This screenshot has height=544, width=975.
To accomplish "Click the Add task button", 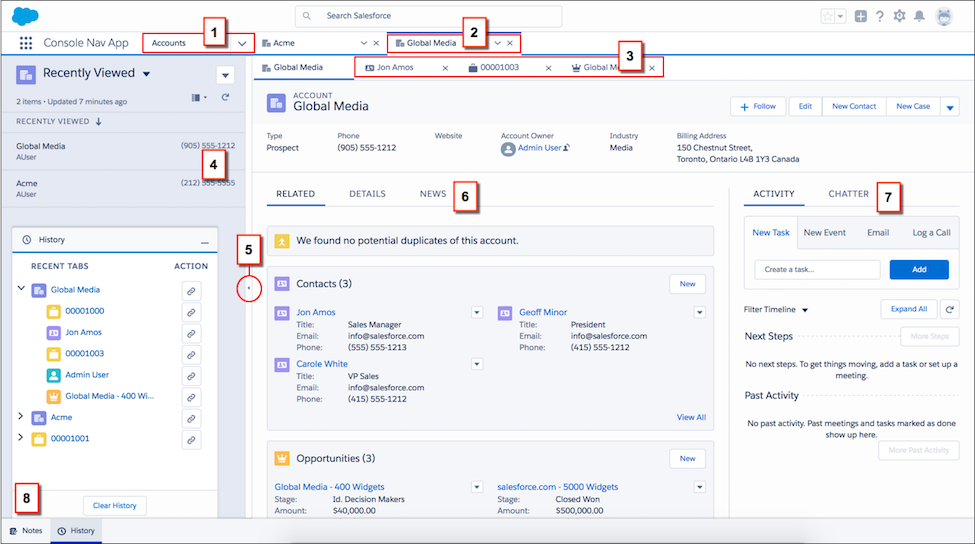I will (919, 269).
